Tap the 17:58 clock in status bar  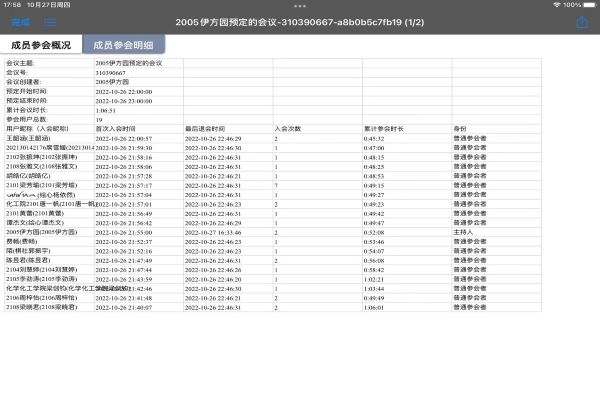[12, 4]
